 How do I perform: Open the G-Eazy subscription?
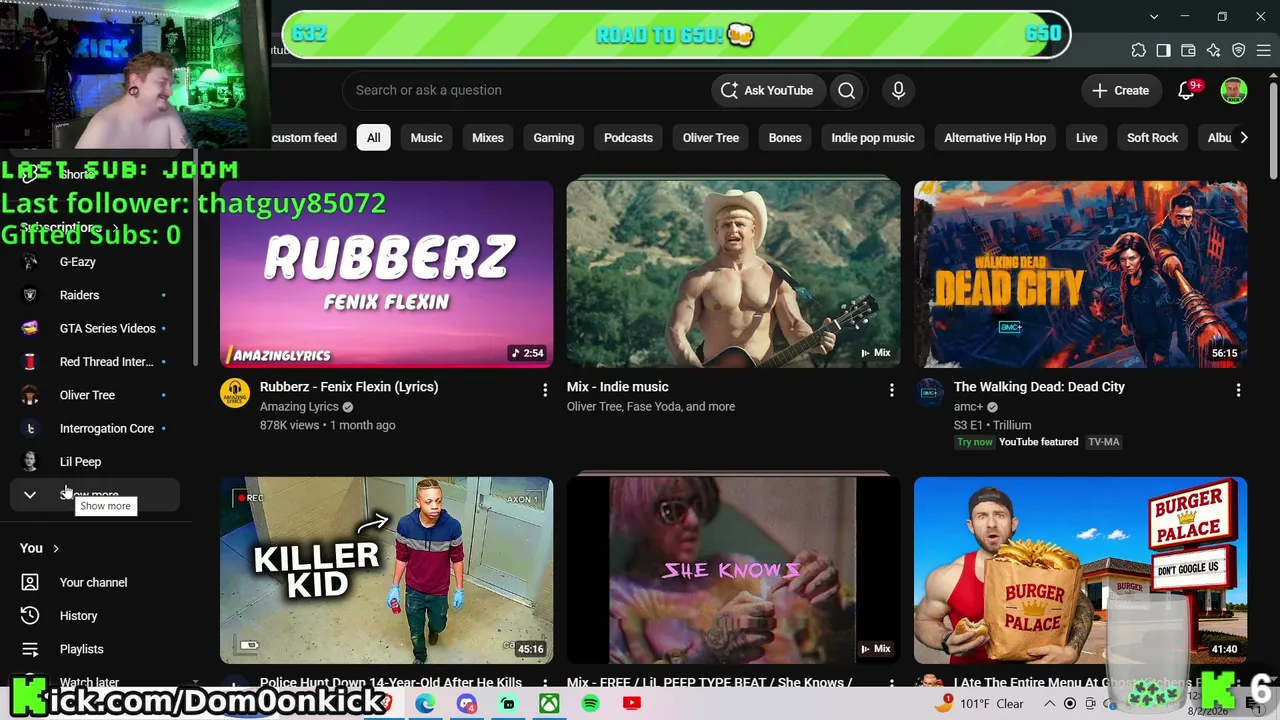(x=95, y=262)
